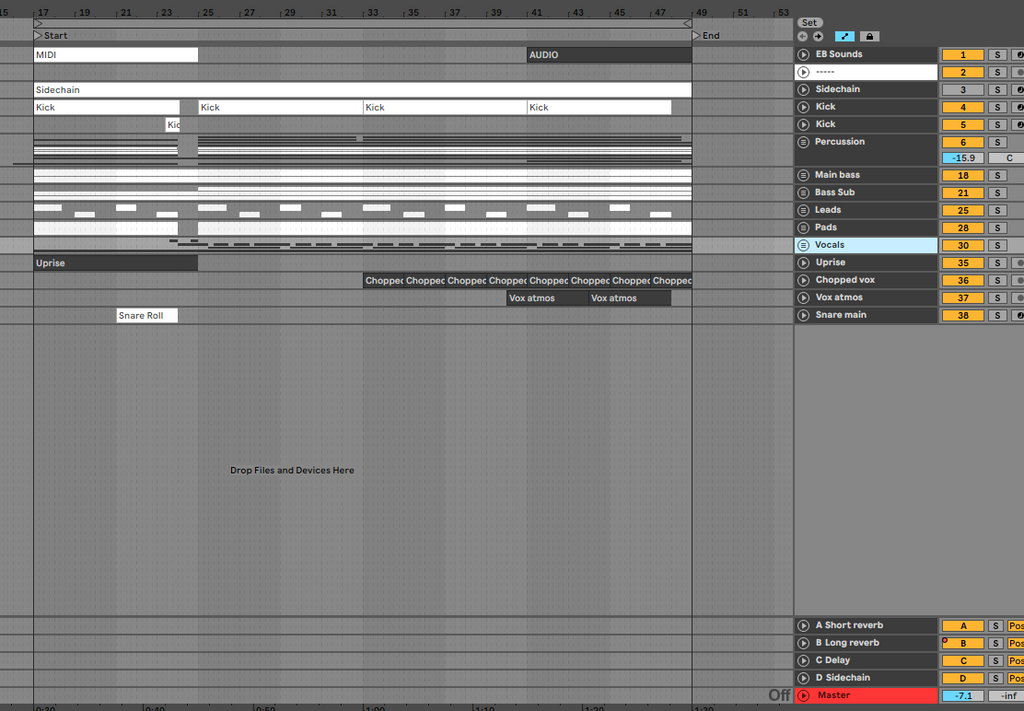1024x711 pixels.
Task: Select the first Vox atmos clip
Action: tap(547, 298)
